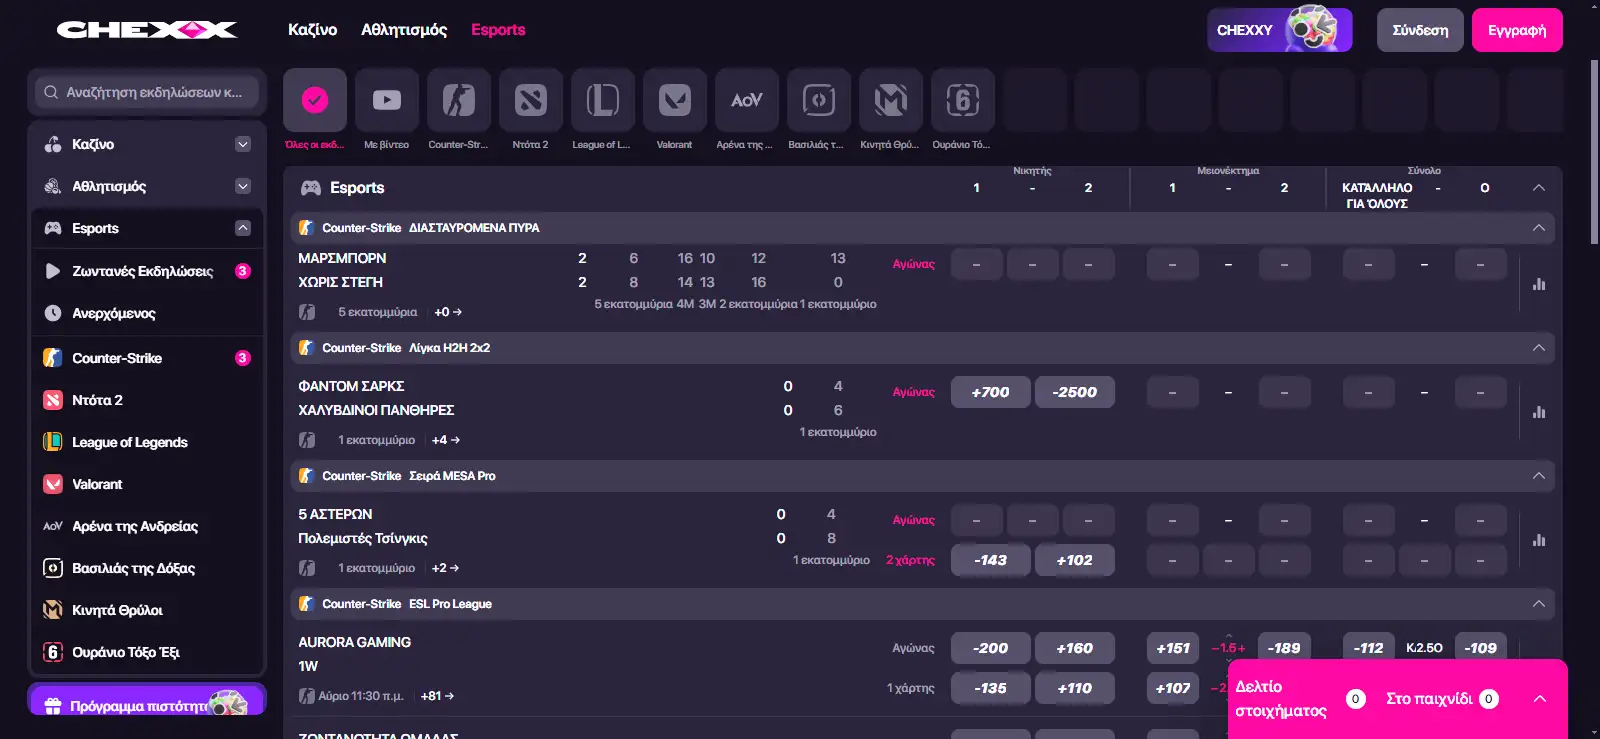Focus the event search input field
The width and height of the screenshot is (1600, 739).
coord(148,92)
